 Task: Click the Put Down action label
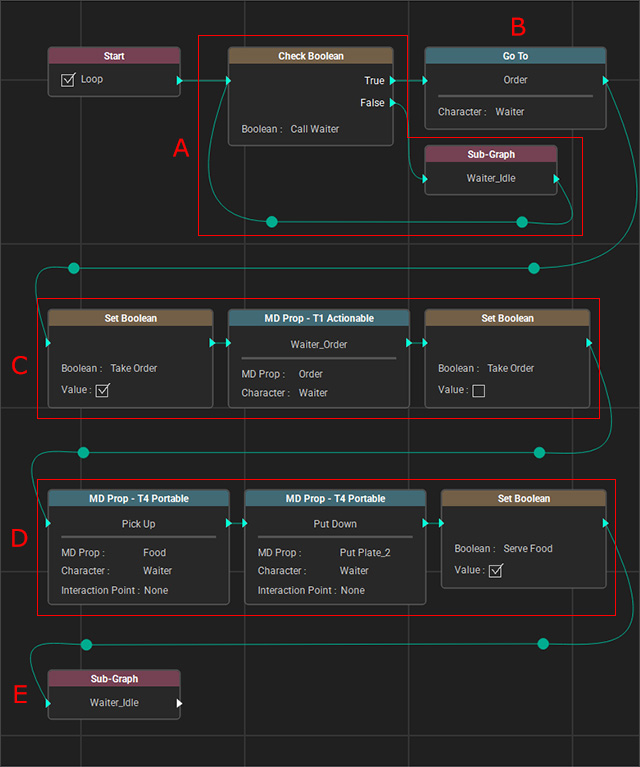335,524
